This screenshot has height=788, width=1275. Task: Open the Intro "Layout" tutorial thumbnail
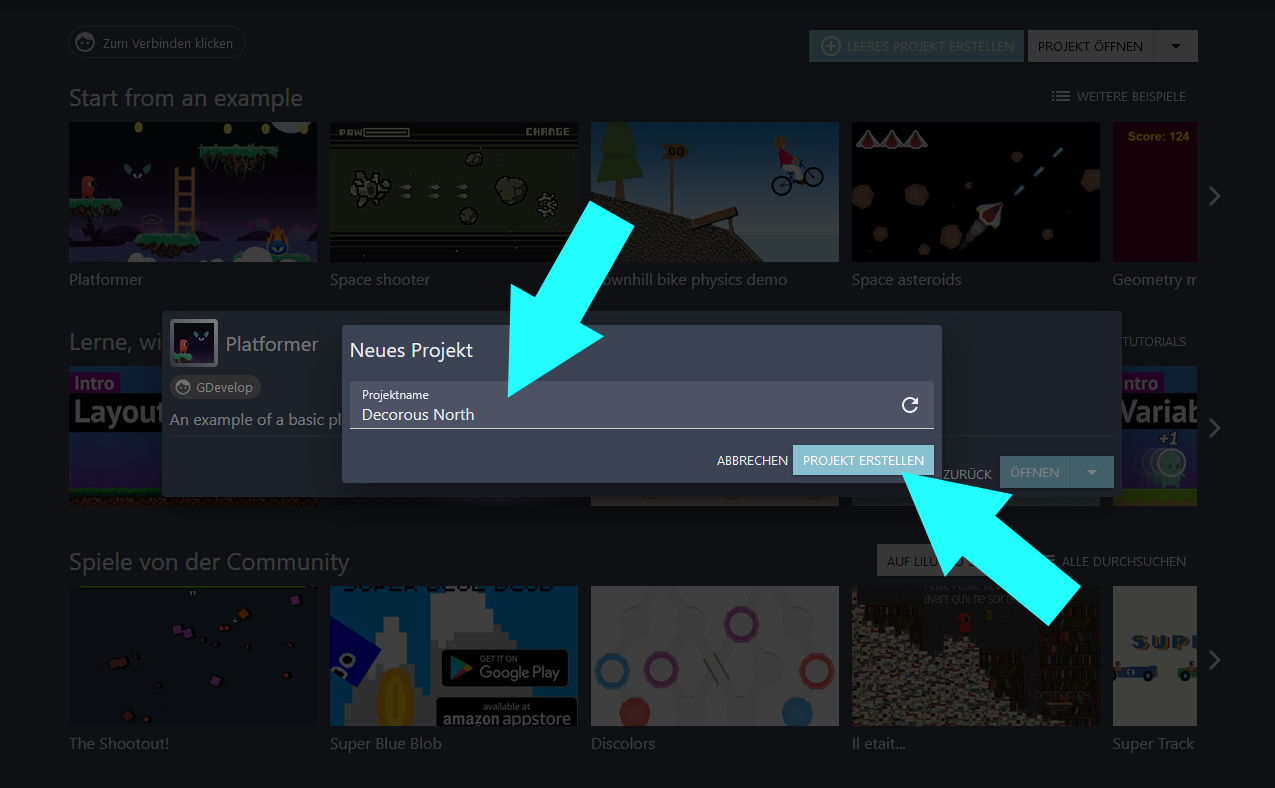coord(116,435)
